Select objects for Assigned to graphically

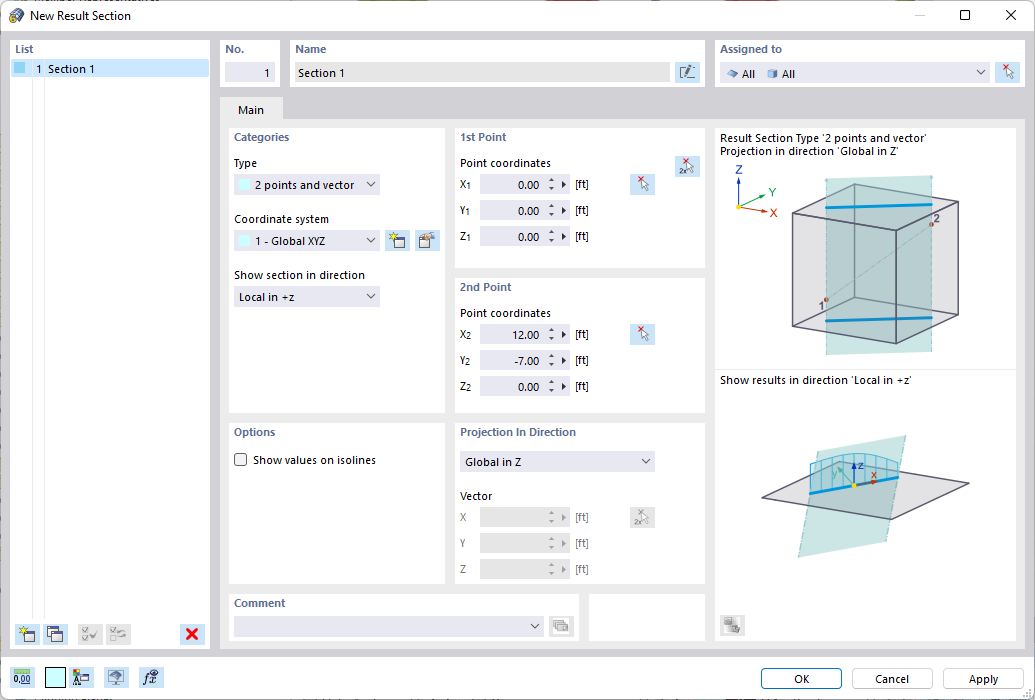click(1009, 71)
